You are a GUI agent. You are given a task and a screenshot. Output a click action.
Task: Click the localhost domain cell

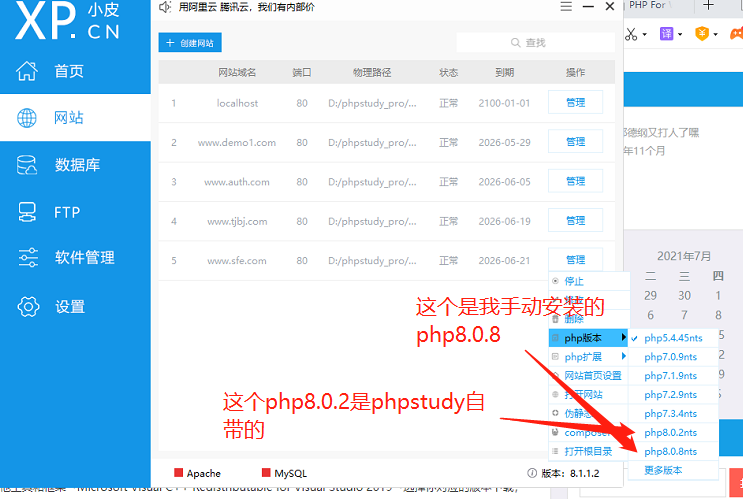pos(237,103)
